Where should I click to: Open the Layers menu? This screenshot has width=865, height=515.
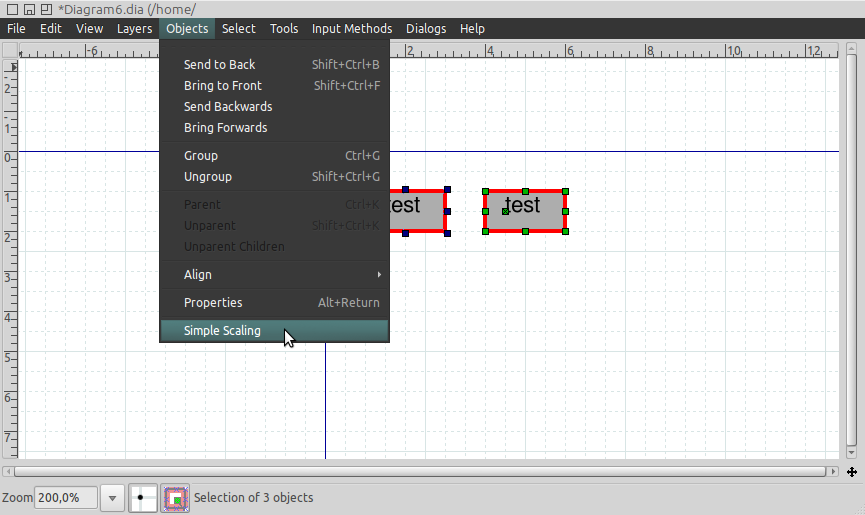tap(134, 29)
